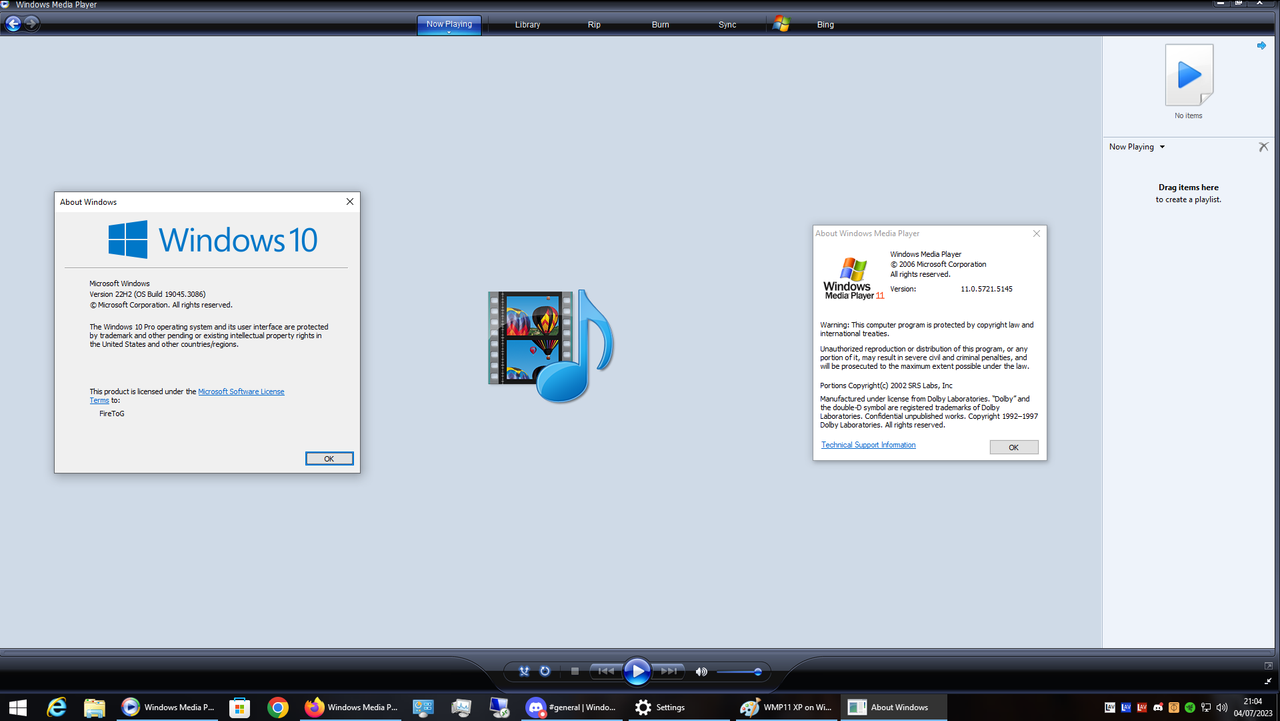Image resolution: width=1280 pixels, height=721 pixels.
Task: Select the Sync tab
Action: (727, 24)
